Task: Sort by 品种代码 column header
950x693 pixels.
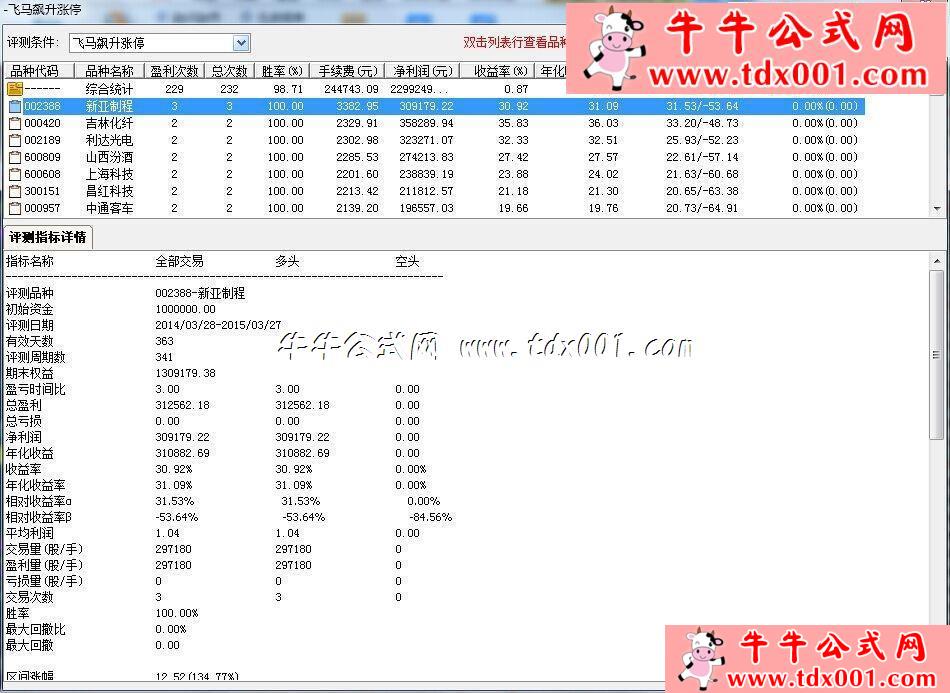Action: [36, 71]
